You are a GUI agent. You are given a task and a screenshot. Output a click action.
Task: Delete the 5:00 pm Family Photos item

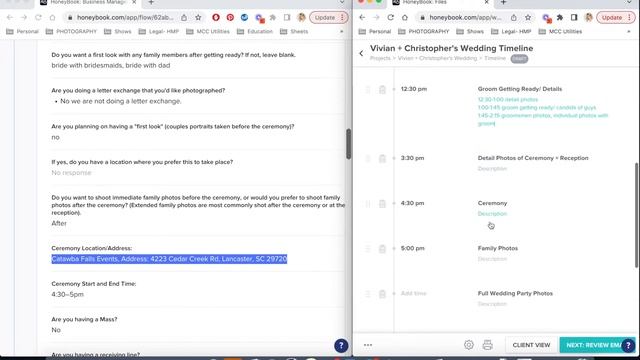click(x=382, y=249)
